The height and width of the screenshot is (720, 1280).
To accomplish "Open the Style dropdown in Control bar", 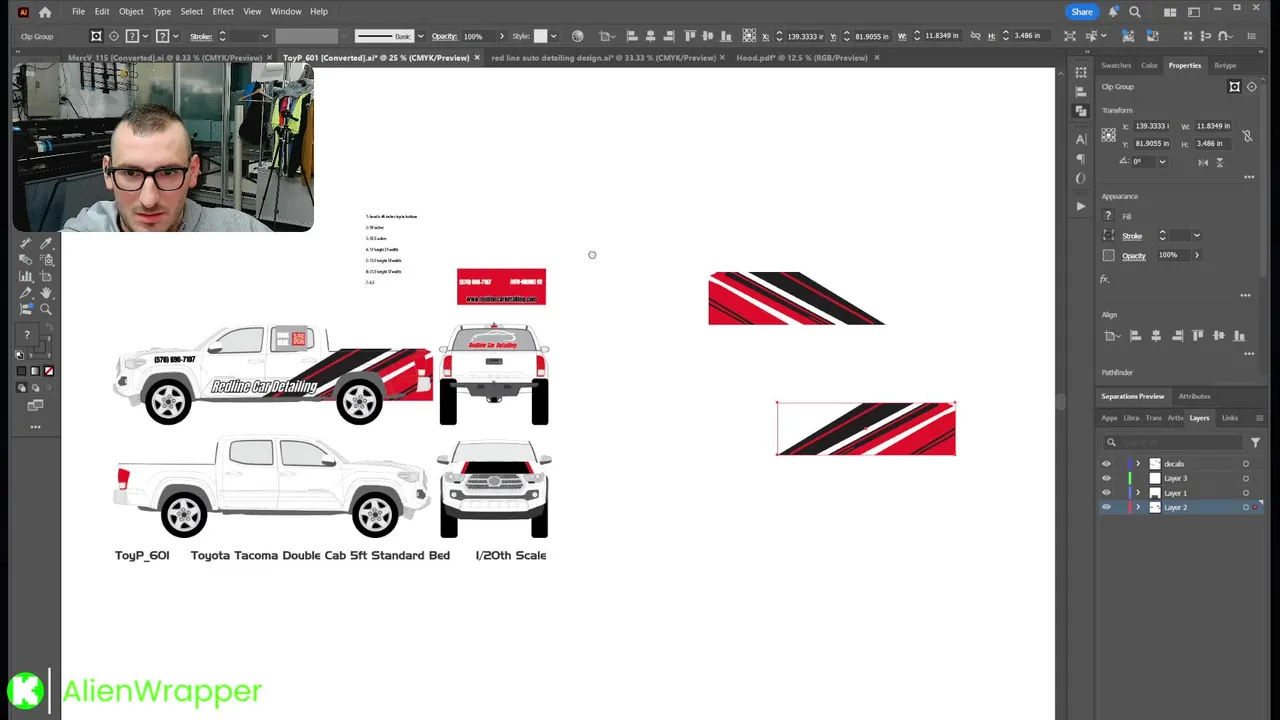I will tap(555, 36).
